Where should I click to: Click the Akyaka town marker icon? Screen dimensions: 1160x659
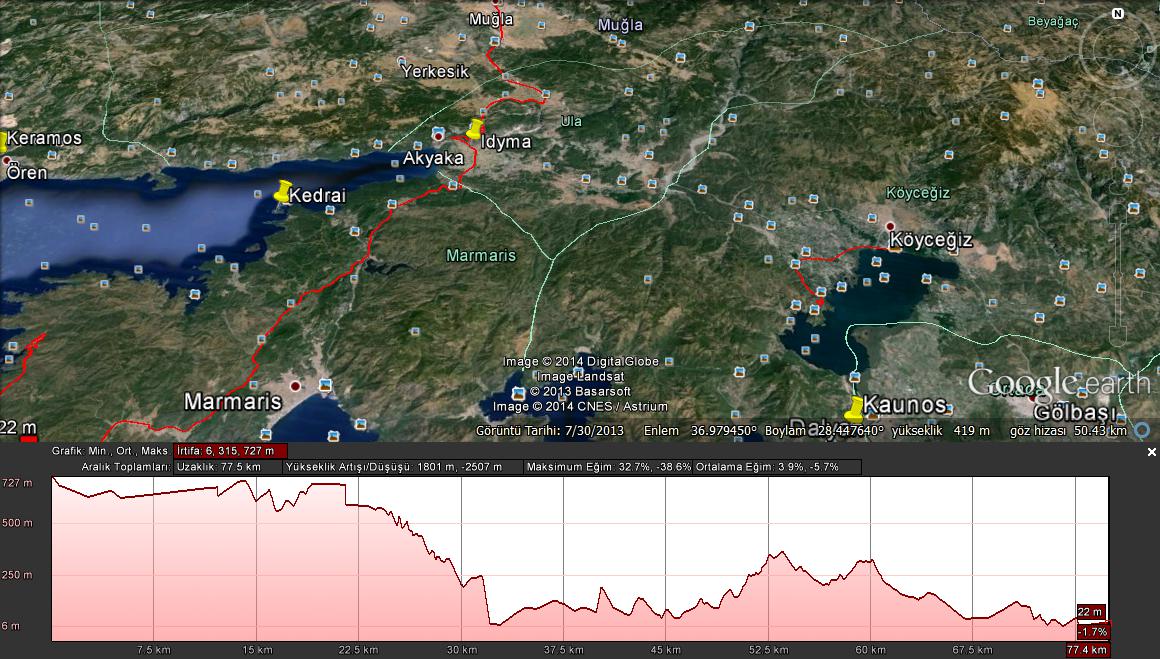point(438,134)
